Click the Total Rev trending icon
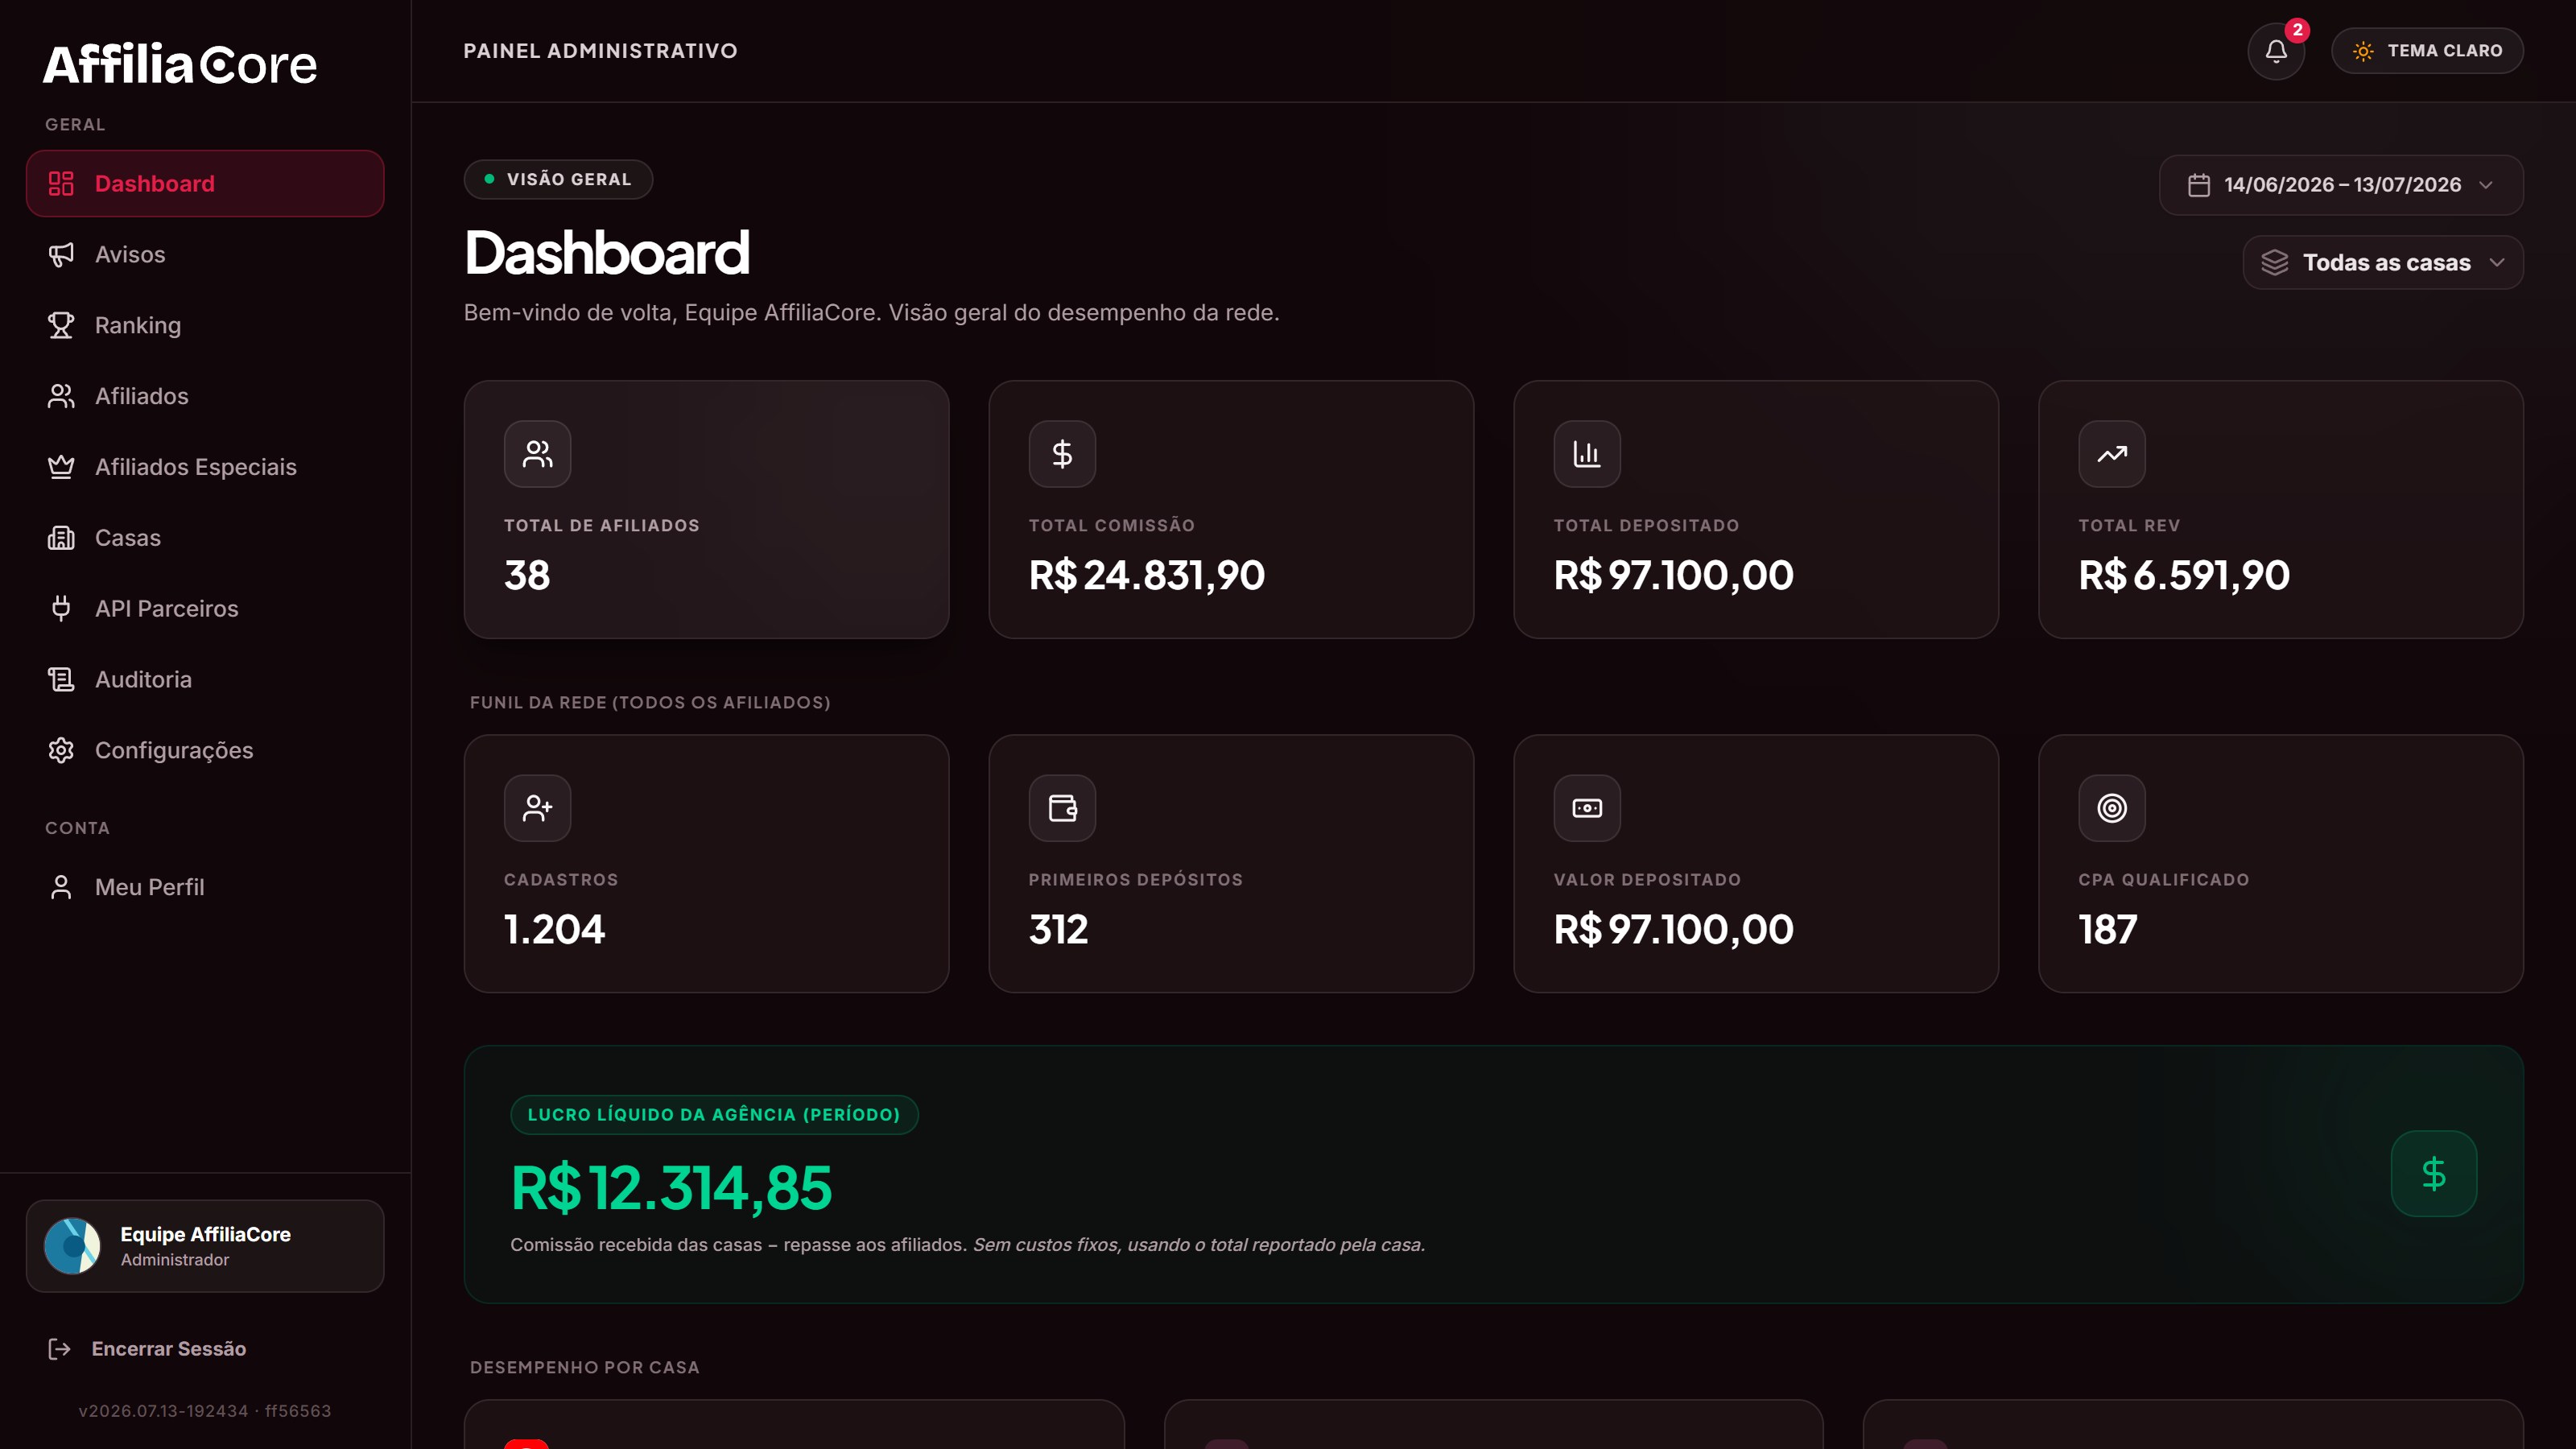This screenshot has height=1449, width=2576. [x=2111, y=454]
